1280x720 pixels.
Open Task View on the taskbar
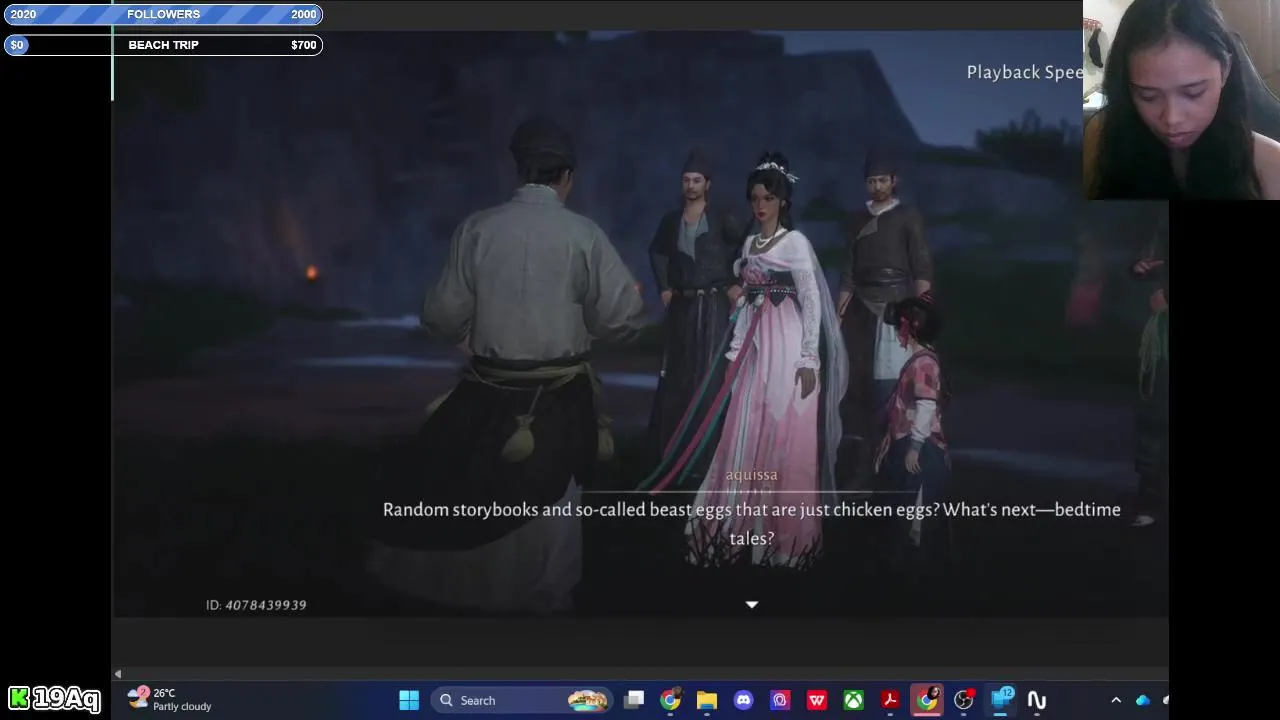point(634,700)
